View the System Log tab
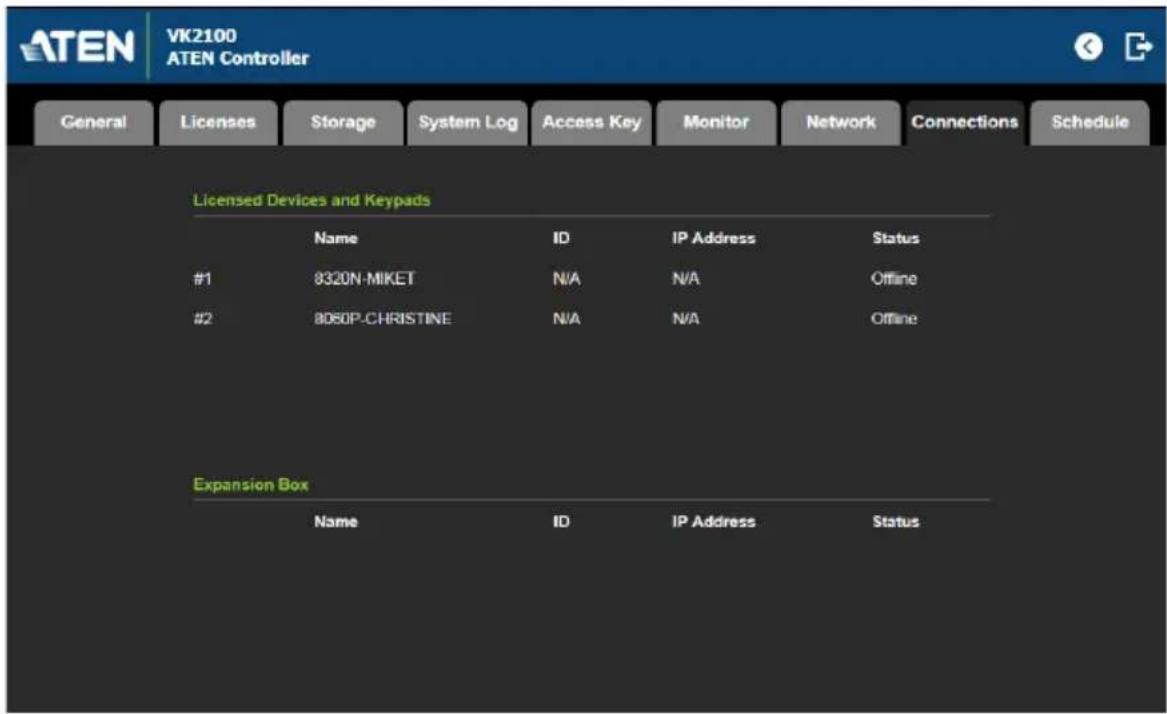Image resolution: width=1167 pixels, height=714 pixels. pos(467,122)
